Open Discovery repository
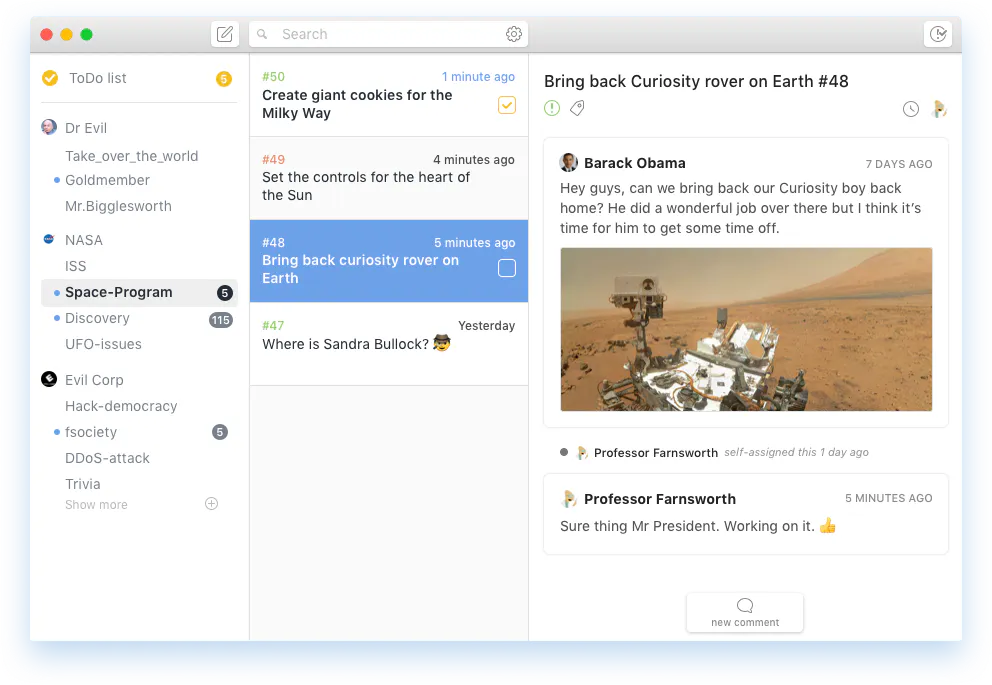Viewport: 992px width, 685px height. point(97,318)
